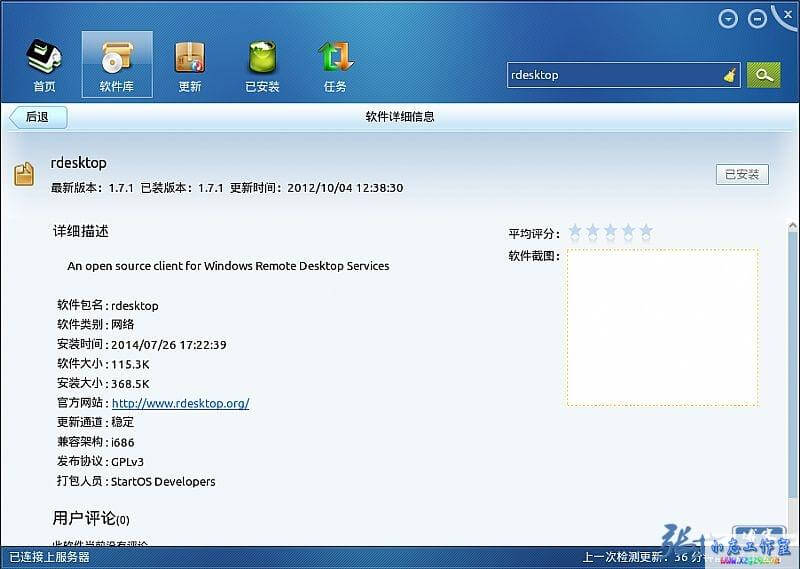800x569 pixels.
Task: Click the 已连接上服务器 status text
Action: point(49,557)
